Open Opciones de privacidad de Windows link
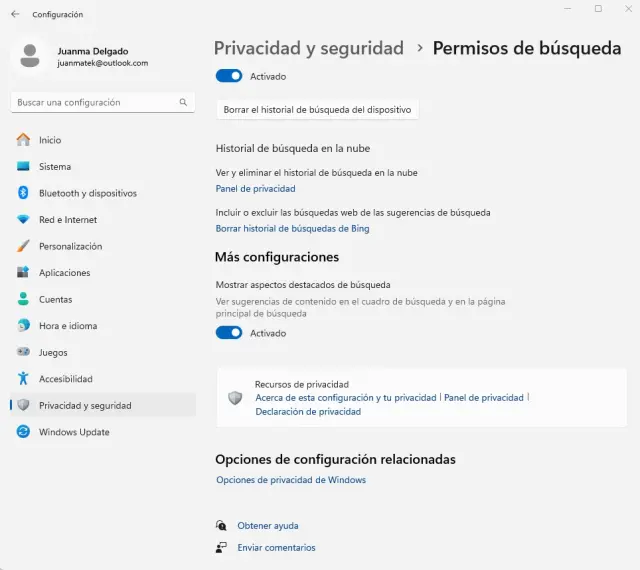Screen dimensions: 640x570 [291, 480]
